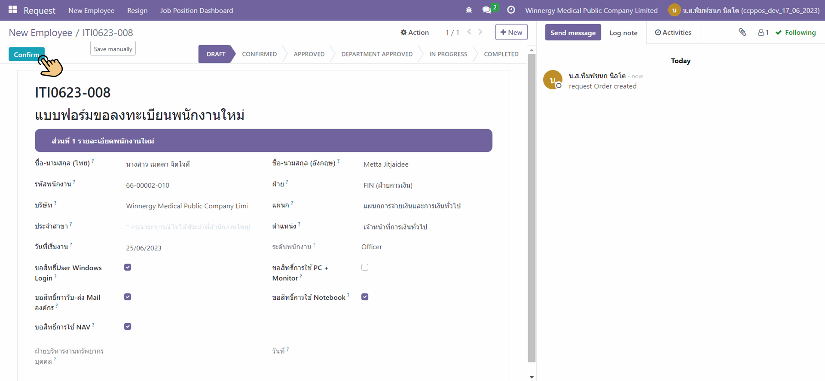Click the Save manually tooltip label
This screenshot has height=381, width=825.
(x=113, y=48)
